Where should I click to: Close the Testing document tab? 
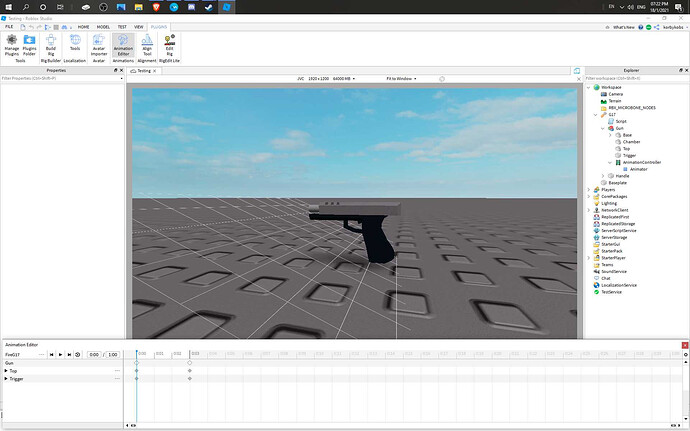(x=155, y=71)
